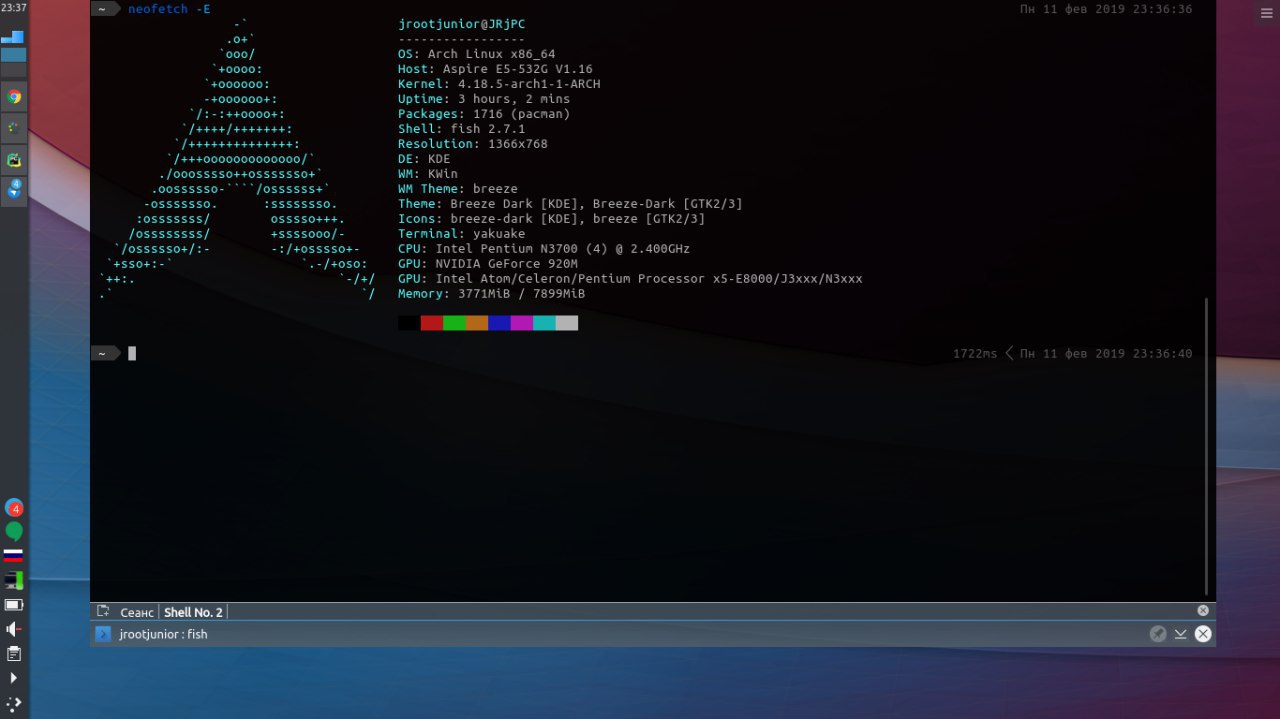The image size is (1280, 719).
Task: Click the jrootjunior@JRjPC header text
Action: 461,24
